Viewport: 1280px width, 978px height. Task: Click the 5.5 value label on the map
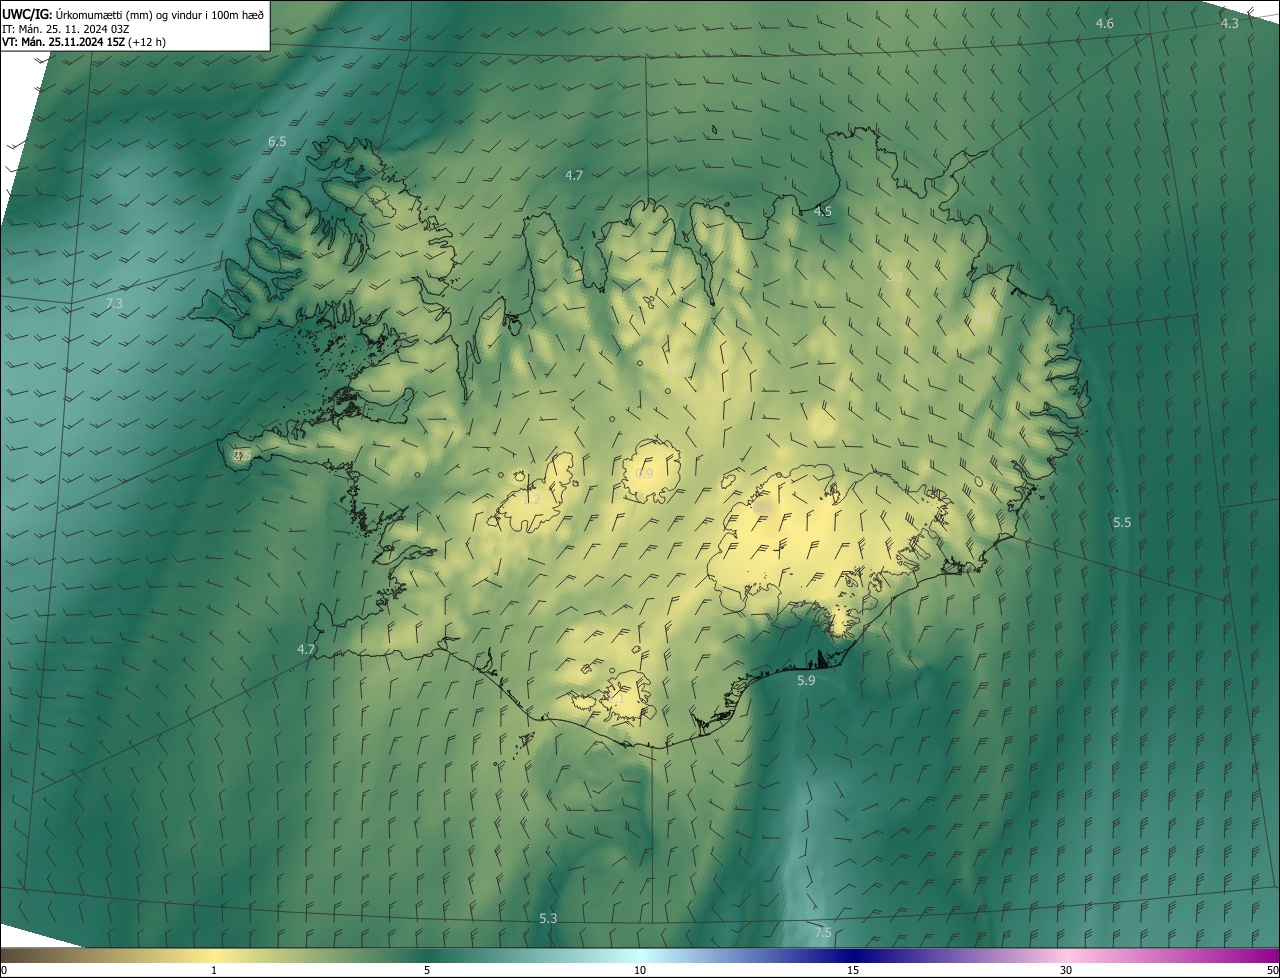(x=1122, y=522)
